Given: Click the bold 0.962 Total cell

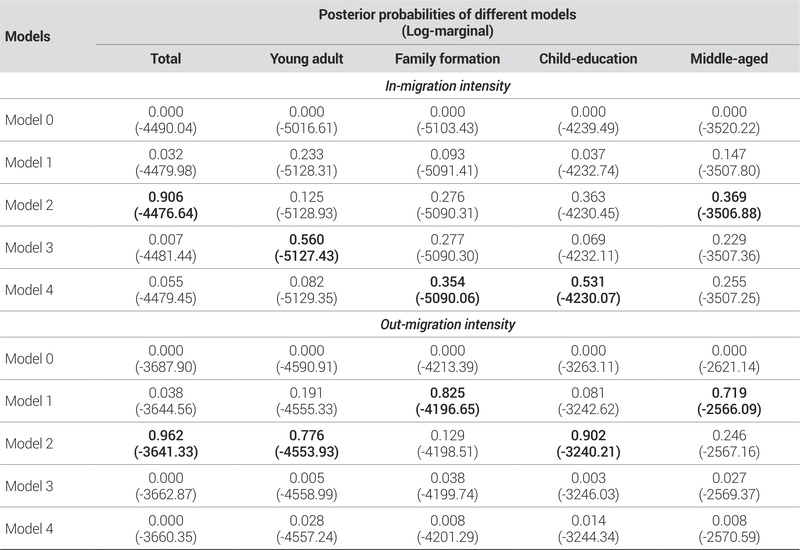Looking at the screenshot, I should coord(165,436).
